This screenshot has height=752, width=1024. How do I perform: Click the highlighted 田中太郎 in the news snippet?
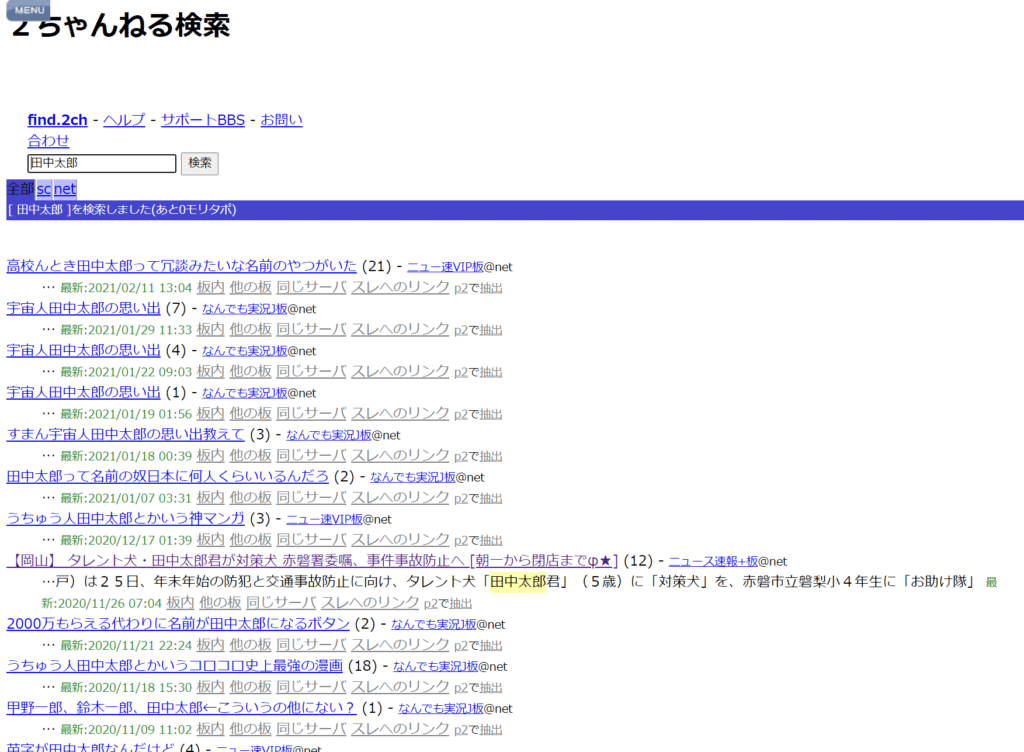(518, 582)
